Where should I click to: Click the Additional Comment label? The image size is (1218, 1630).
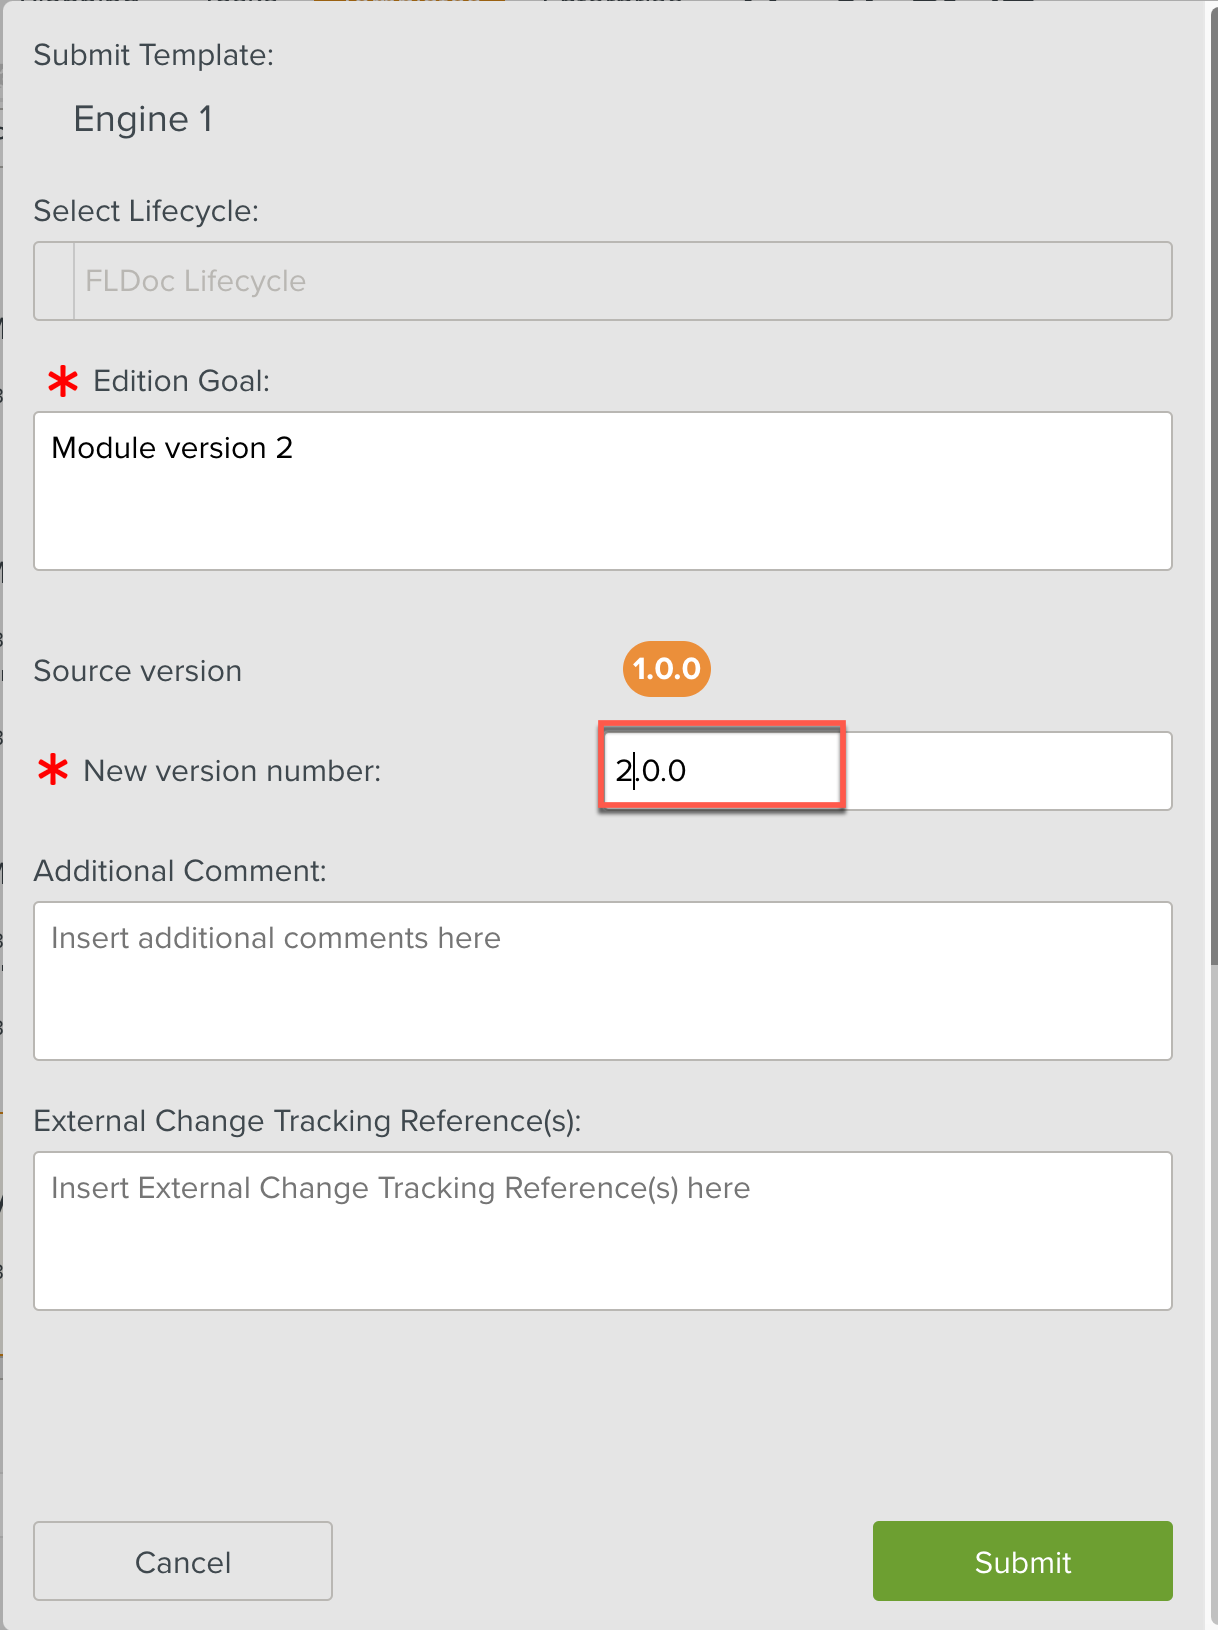pos(180,871)
